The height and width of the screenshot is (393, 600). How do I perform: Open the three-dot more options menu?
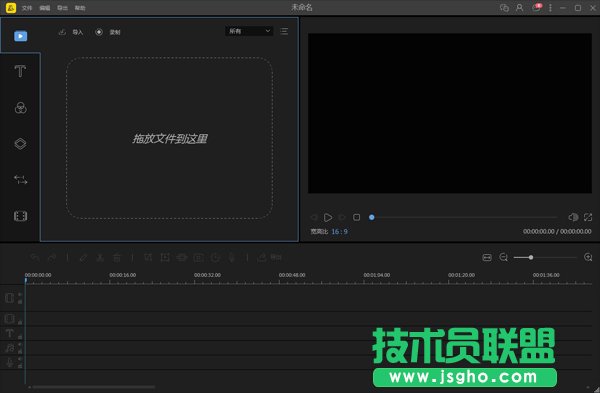[x=550, y=8]
